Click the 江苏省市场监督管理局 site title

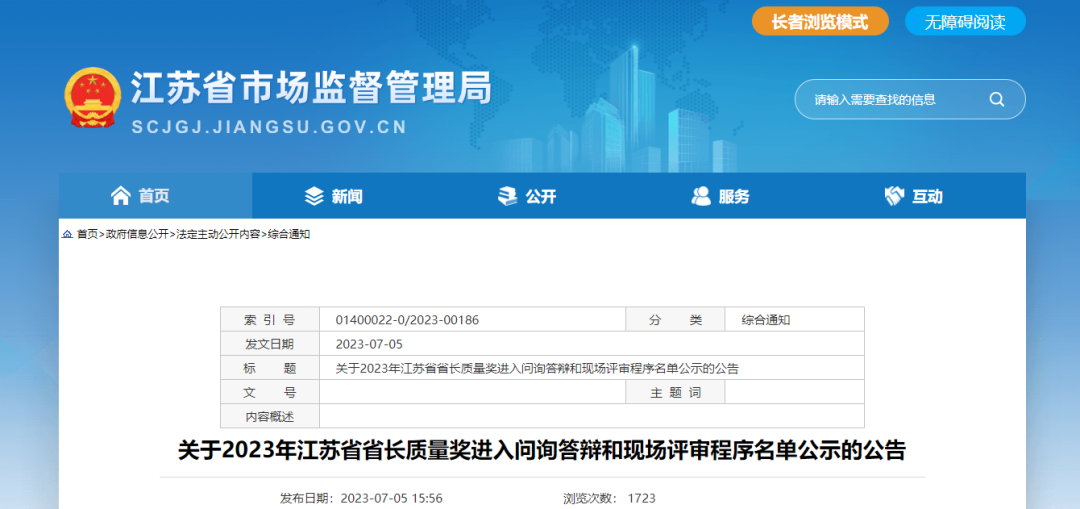[x=311, y=87]
